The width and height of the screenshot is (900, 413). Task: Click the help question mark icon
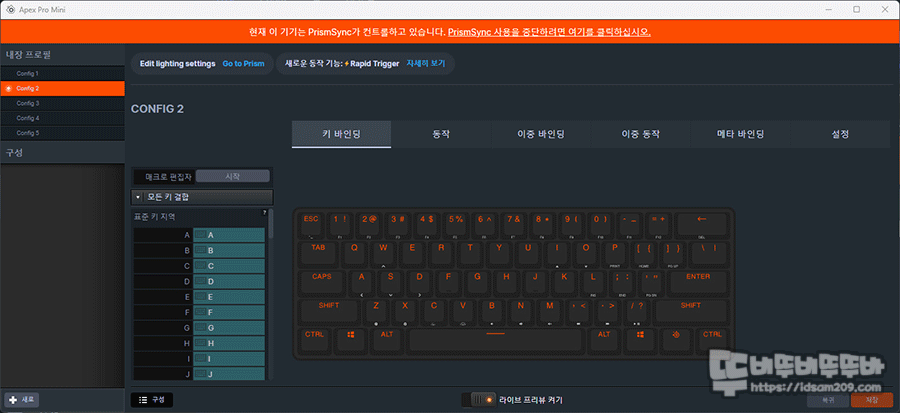point(265,213)
